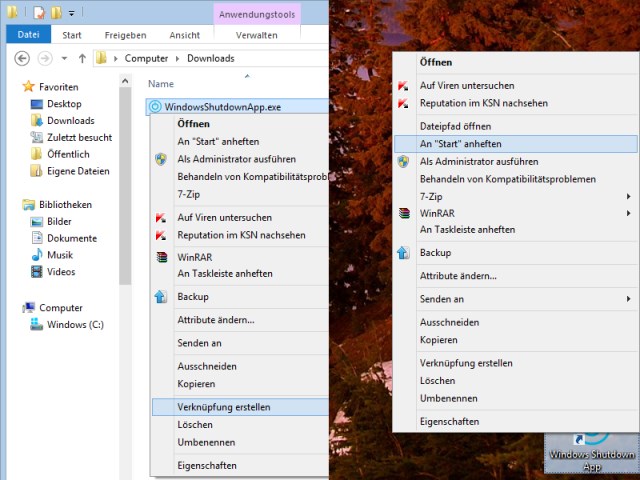This screenshot has width=640, height=480.
Task: Go up one folder with the up arrow
Action: [x=81, y=58]
